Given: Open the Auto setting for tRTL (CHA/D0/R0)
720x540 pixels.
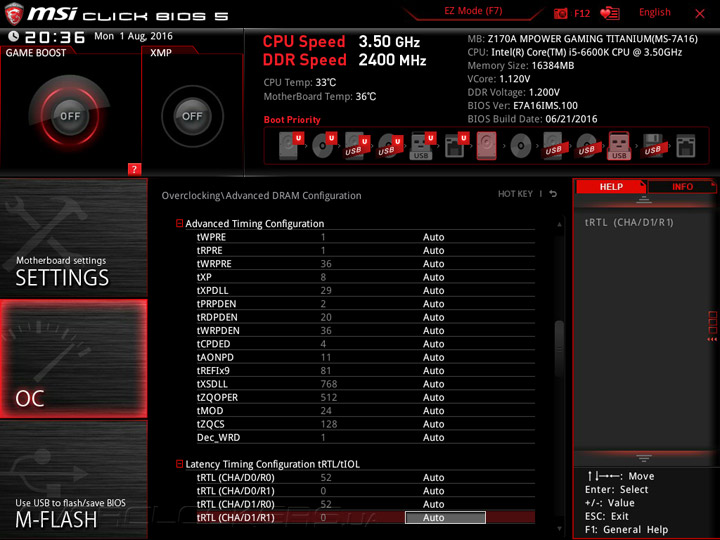Looking at the screenshot, I should coord(433,478).
